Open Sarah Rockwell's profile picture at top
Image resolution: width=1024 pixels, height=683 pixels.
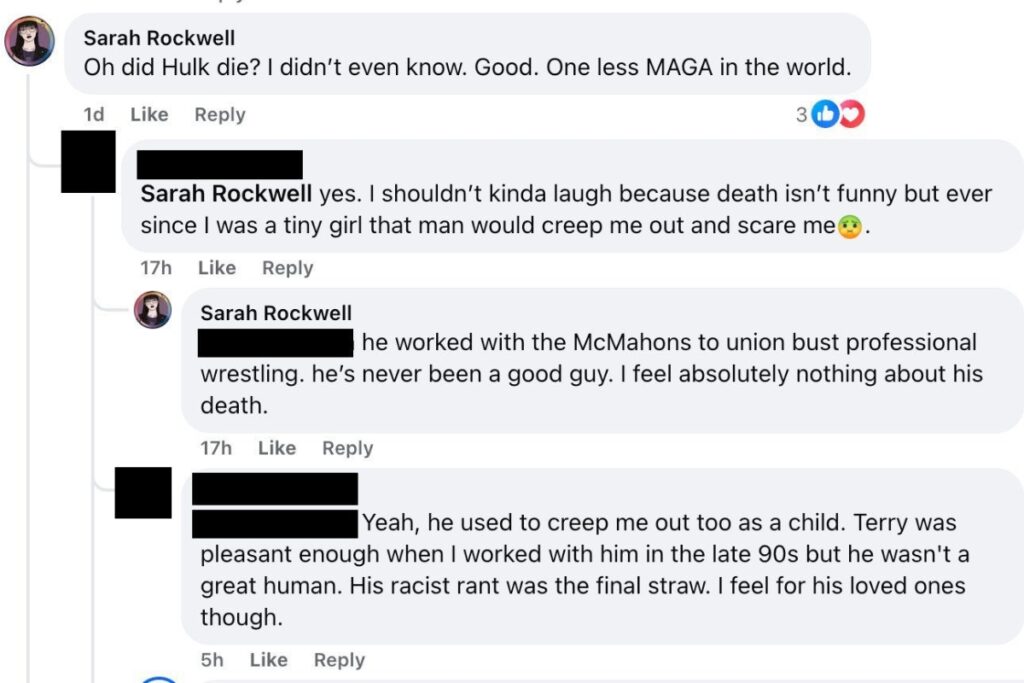point(30,40)
